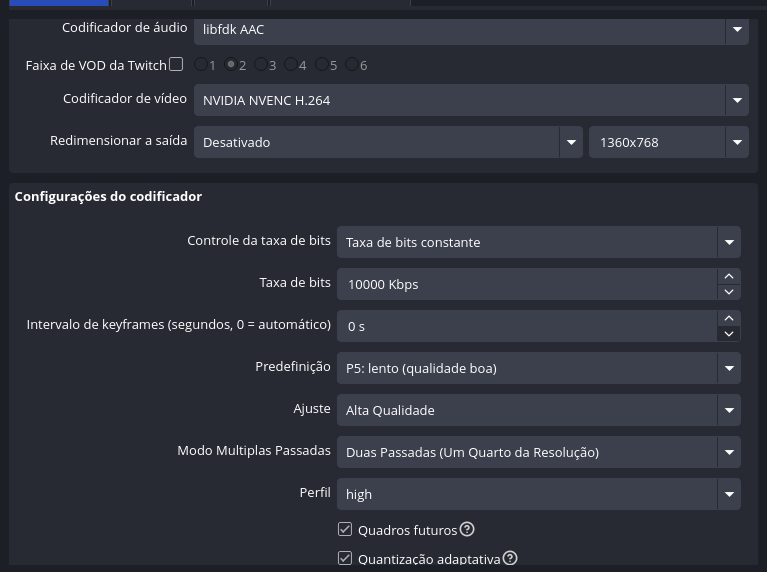Click help icon beside Quantização adaptativa
This screenshot has height=572, width=767.
(510, 558)
